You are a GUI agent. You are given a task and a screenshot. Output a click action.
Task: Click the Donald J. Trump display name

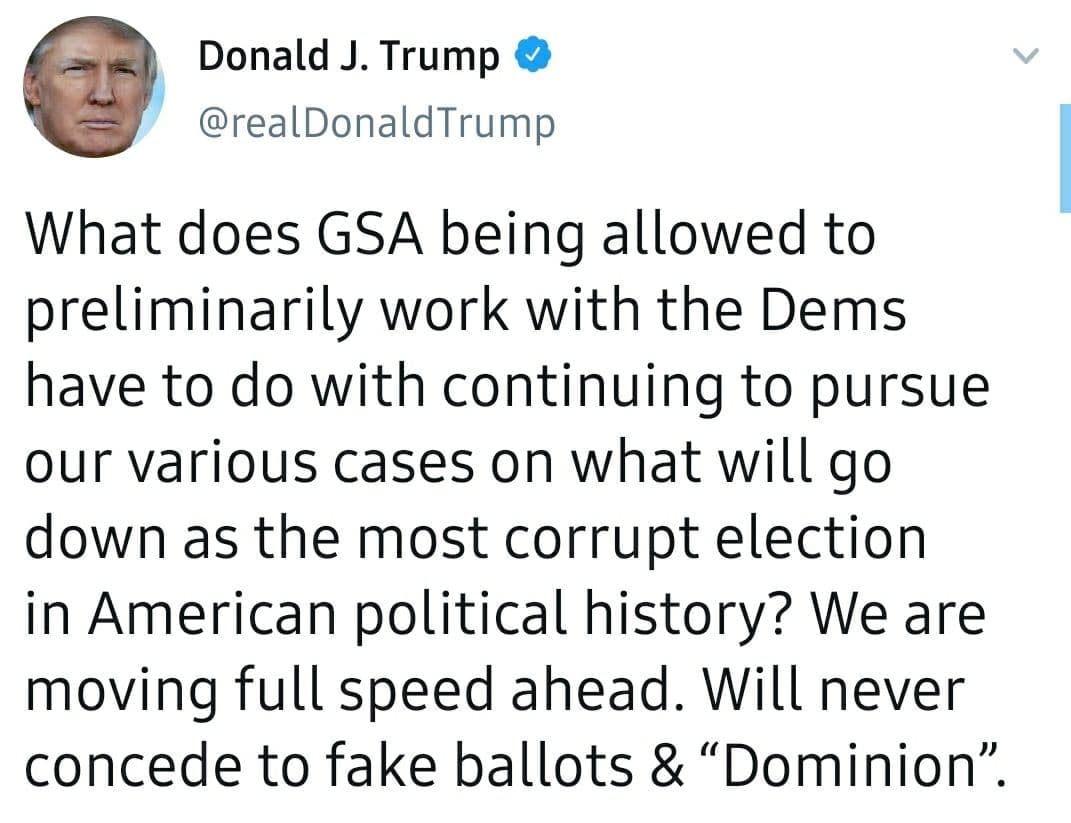(348, 57)
